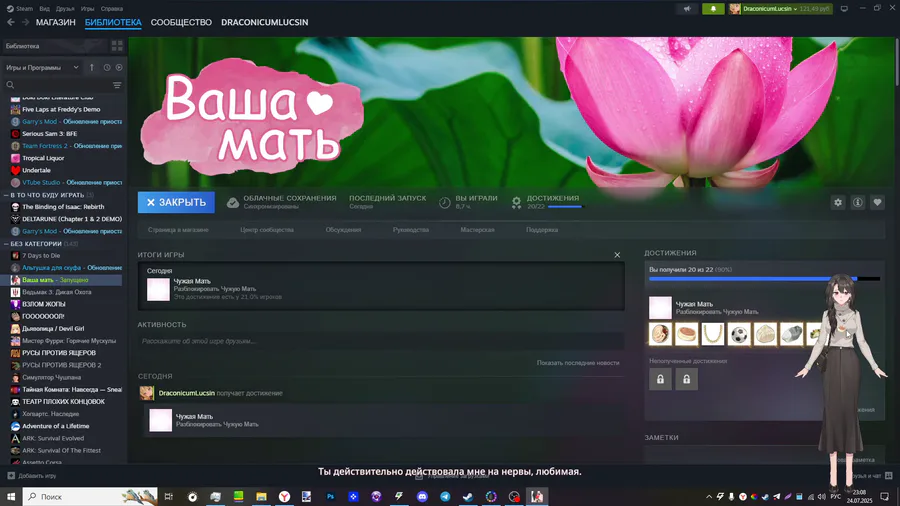Open Обсуждения link

(x=343, y=229)
